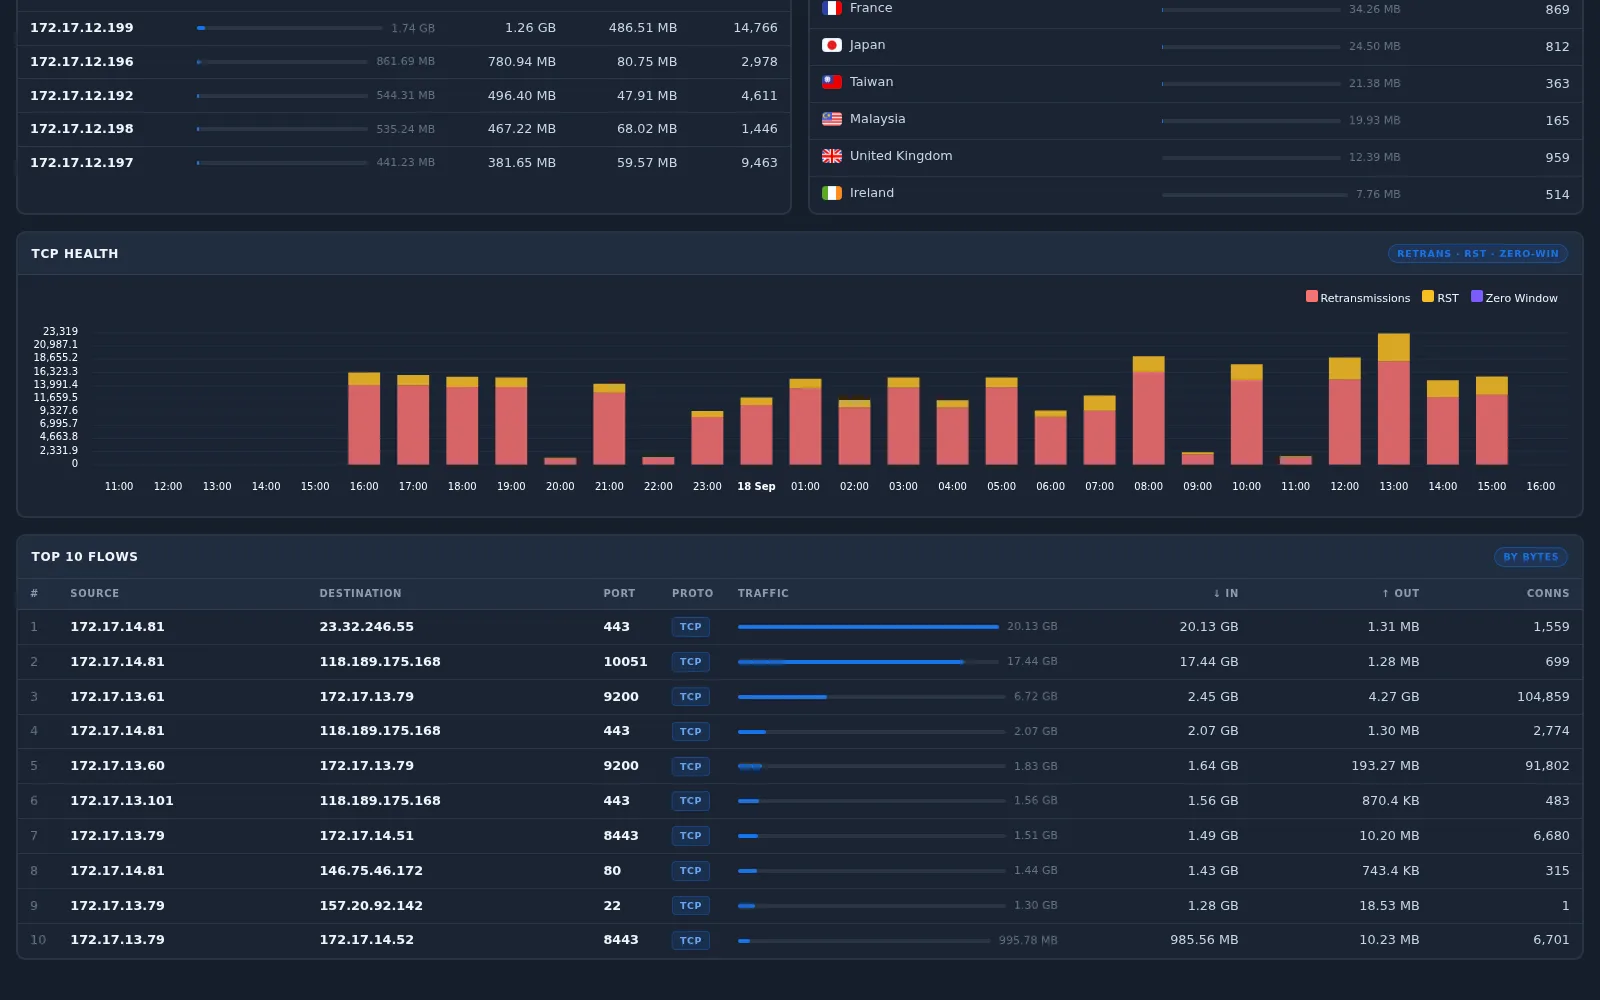Click destination 157.20.92.142

371,906
